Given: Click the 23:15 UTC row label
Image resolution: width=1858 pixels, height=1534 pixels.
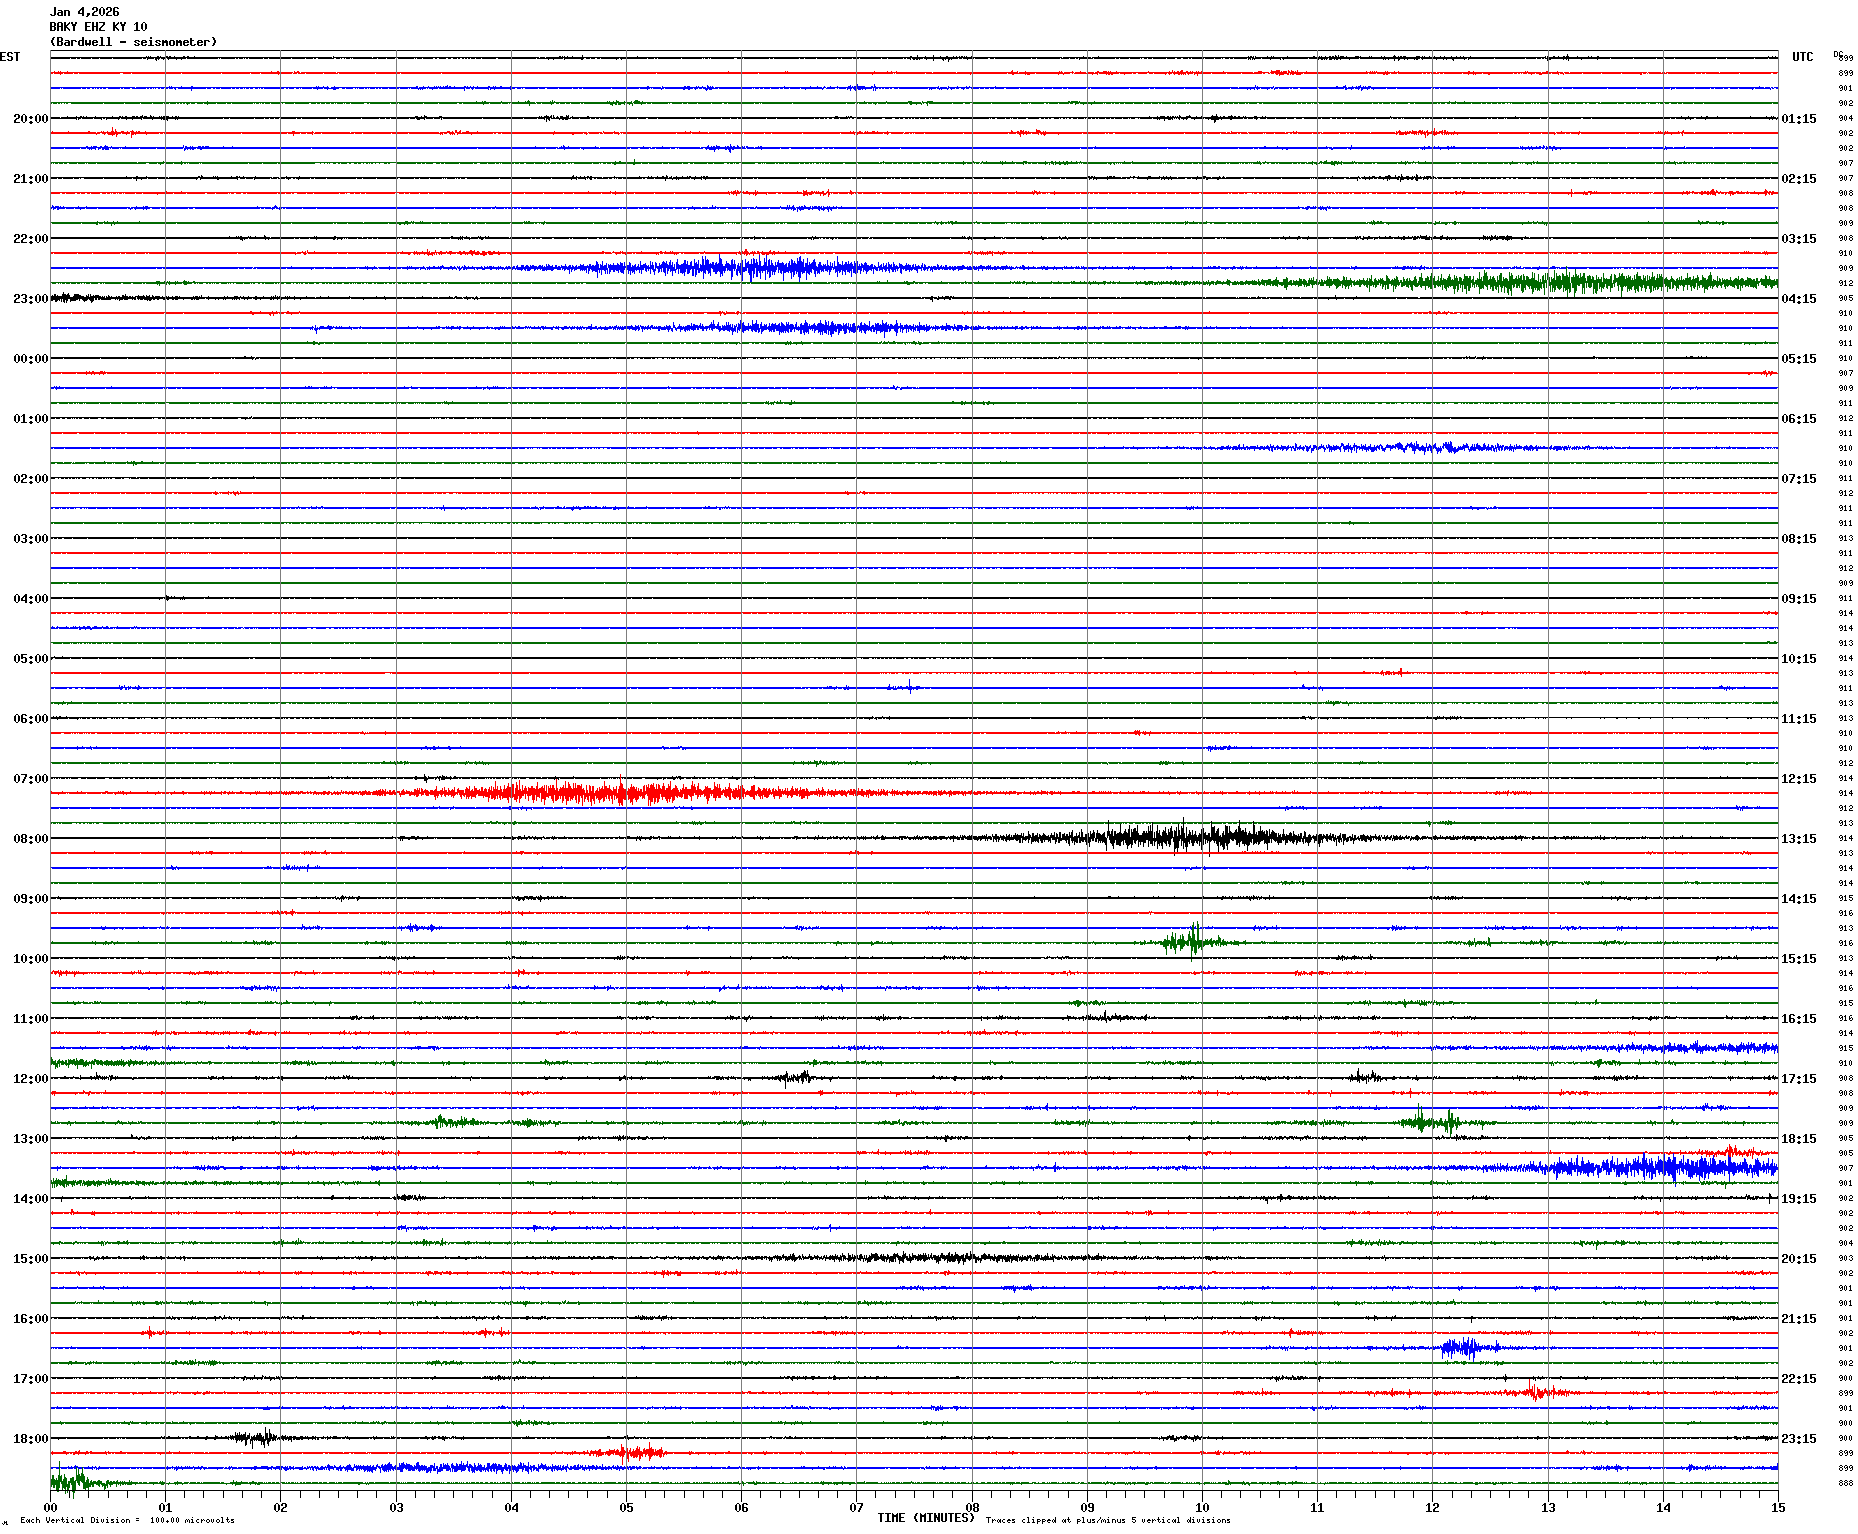Looking at the screenshot, I should point(1798,1439).
